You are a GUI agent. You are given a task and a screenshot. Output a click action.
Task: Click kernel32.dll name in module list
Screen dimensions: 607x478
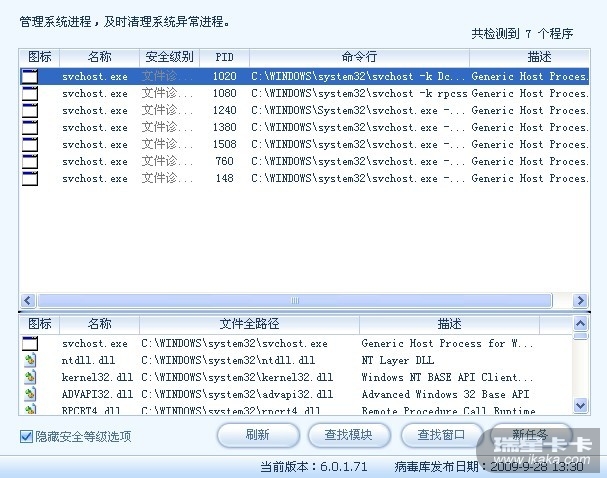(97, 377)
